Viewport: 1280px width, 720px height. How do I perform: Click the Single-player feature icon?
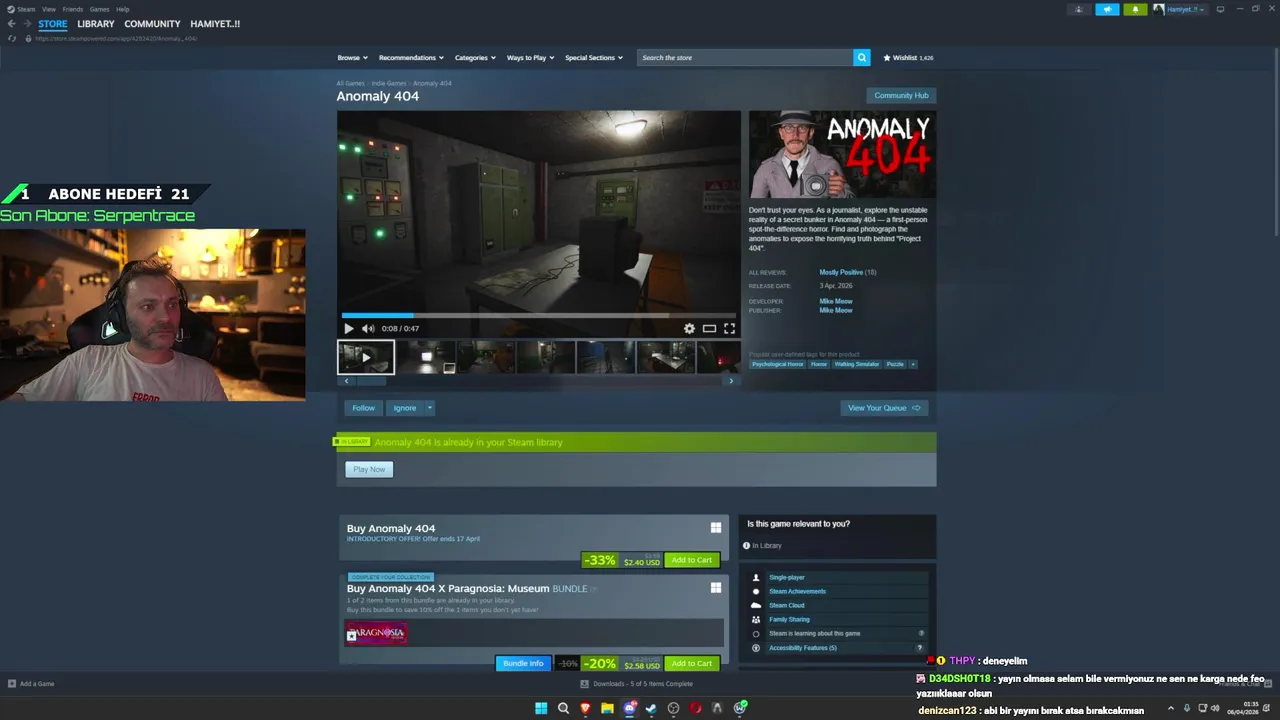tap(756, 577)
